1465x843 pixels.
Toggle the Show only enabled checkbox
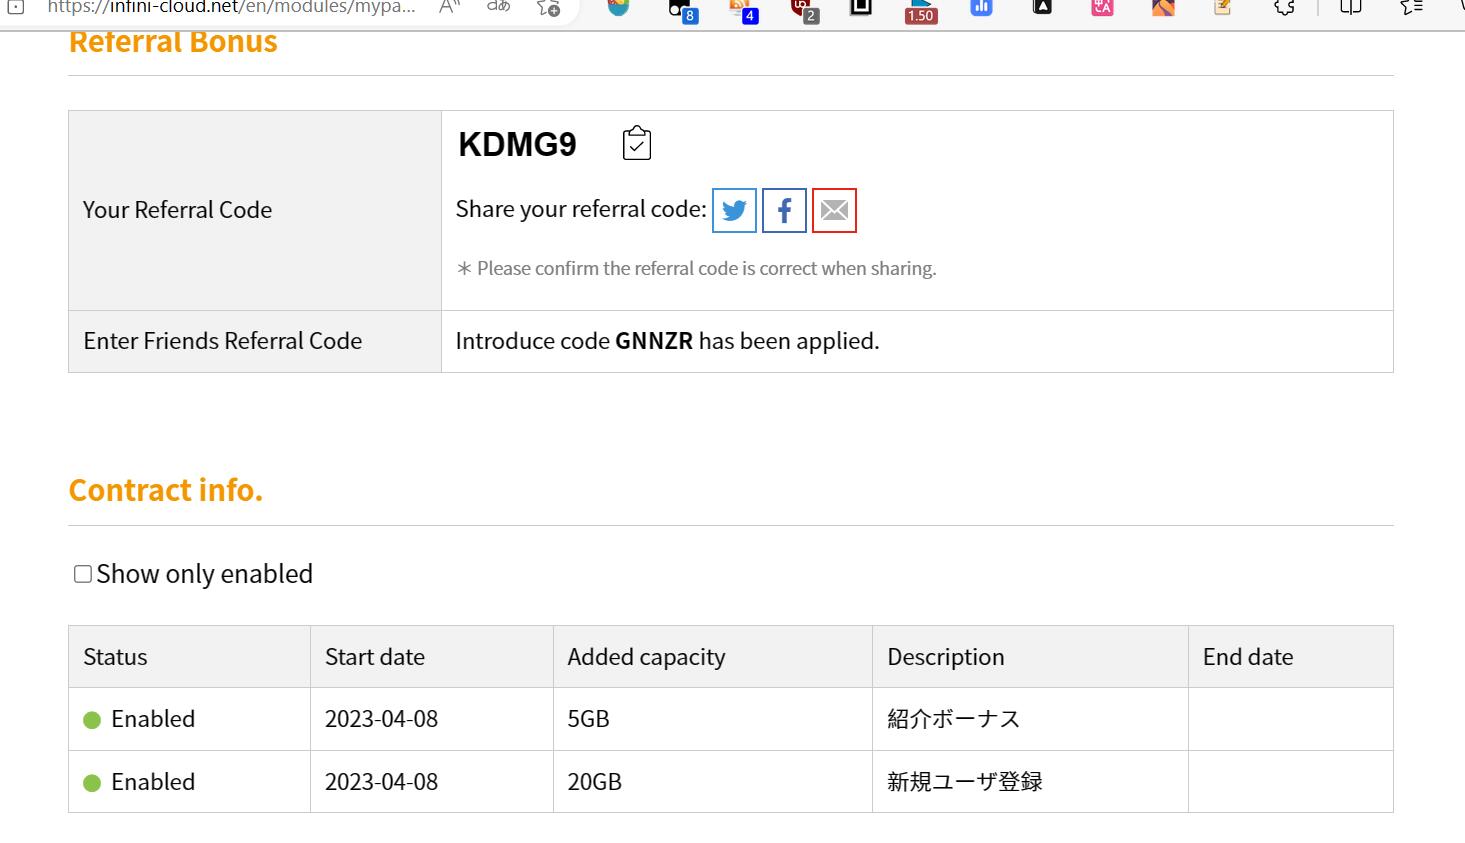83,574
